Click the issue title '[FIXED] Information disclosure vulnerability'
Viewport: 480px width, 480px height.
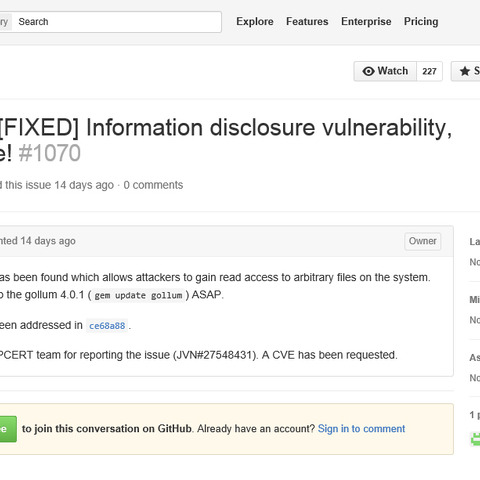(x=225, y=127)
